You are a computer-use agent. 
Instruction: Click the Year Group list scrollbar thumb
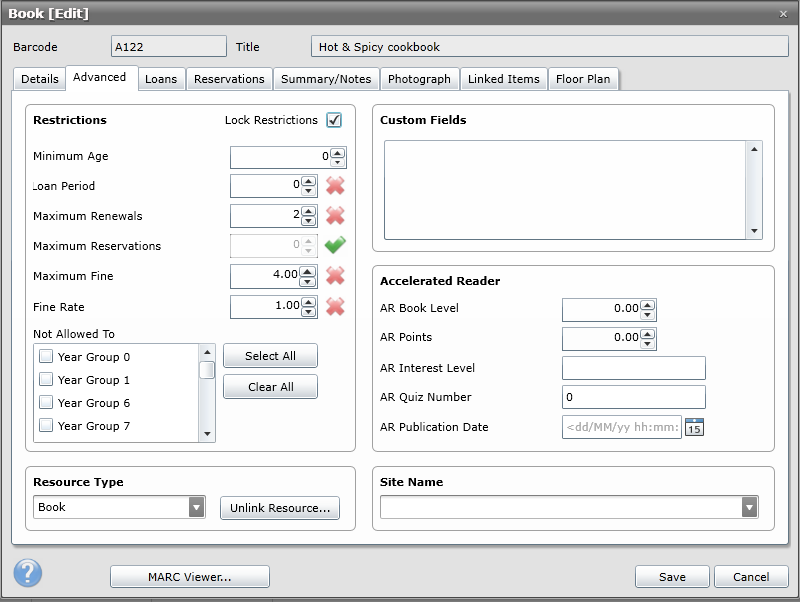tap(207, 370)
